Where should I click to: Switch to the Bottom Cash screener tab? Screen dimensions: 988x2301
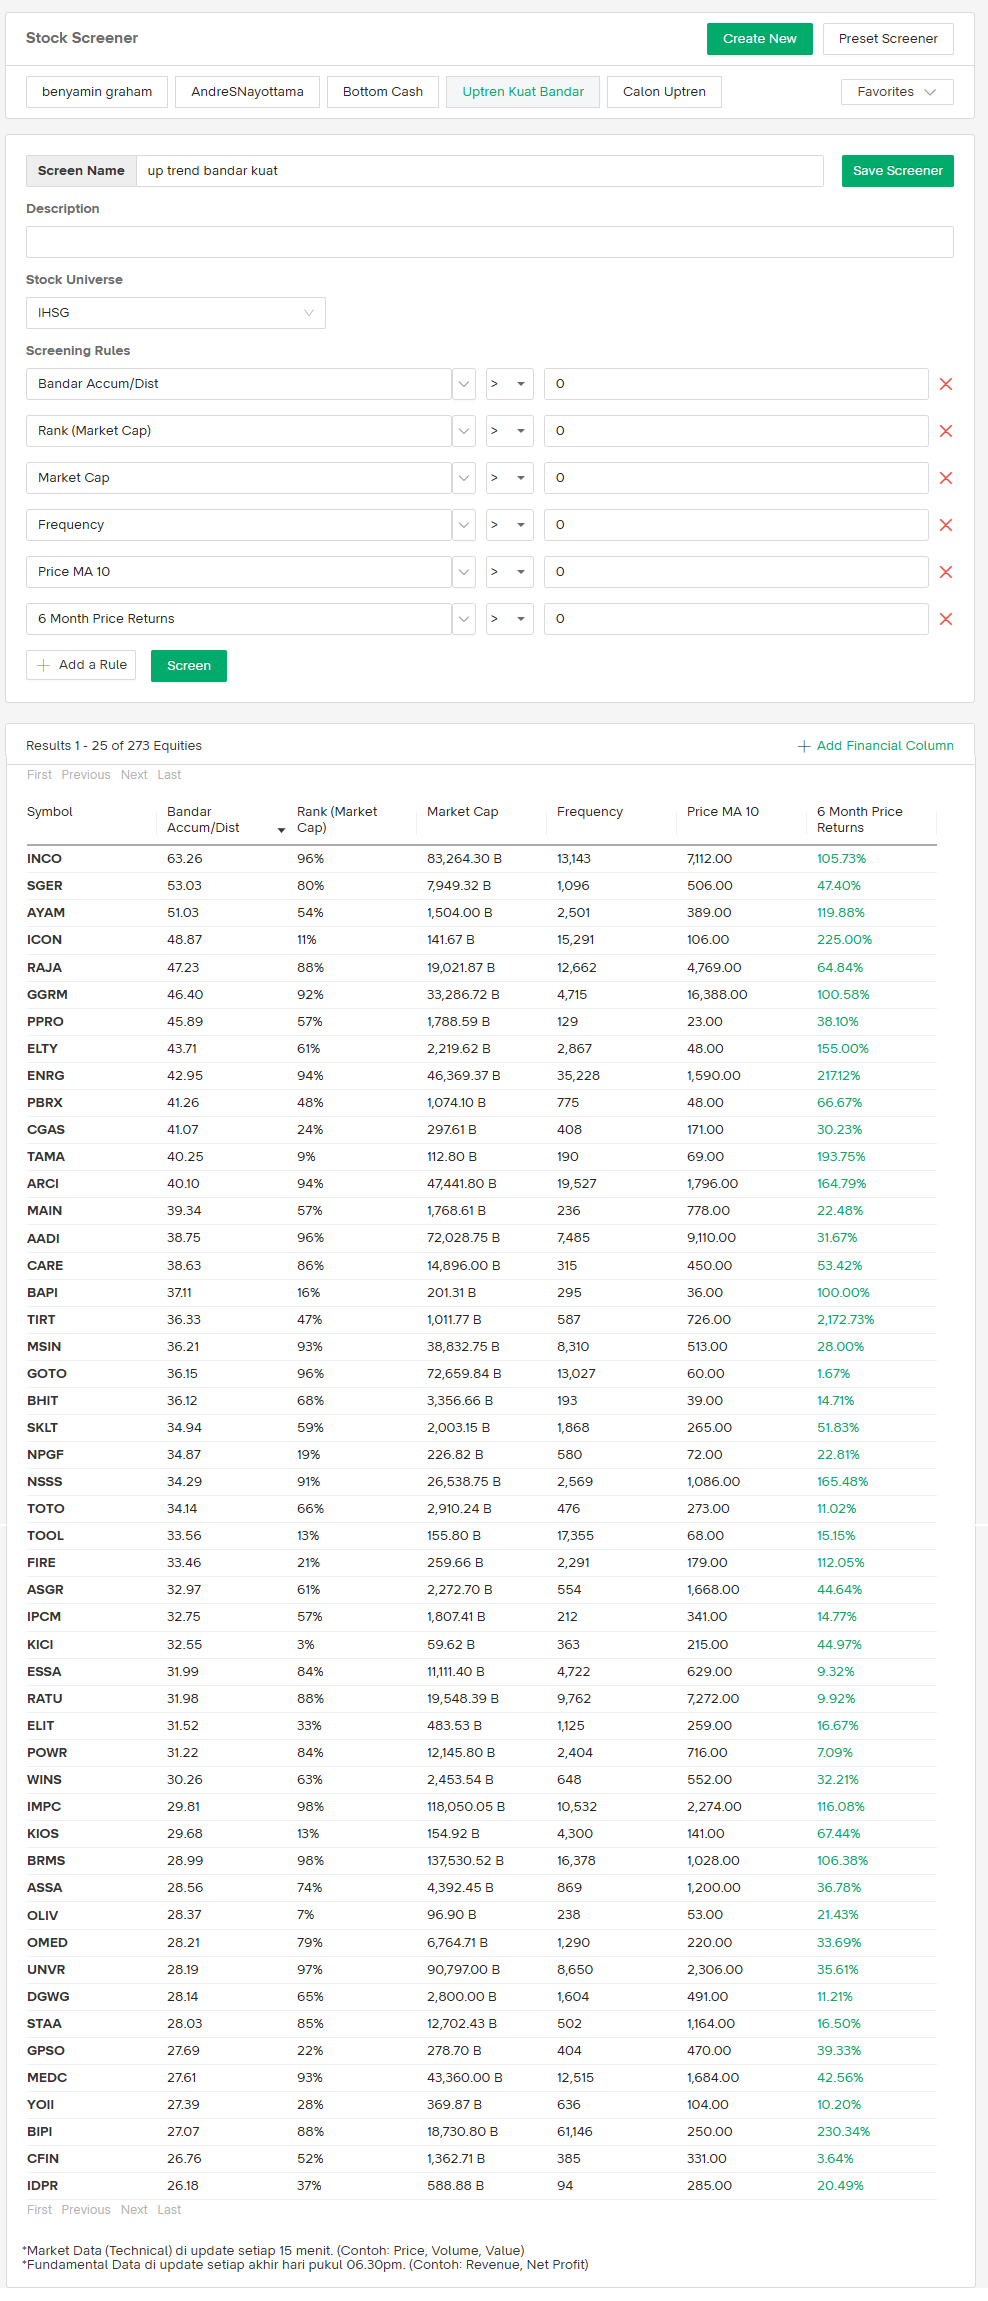[382, 92]
